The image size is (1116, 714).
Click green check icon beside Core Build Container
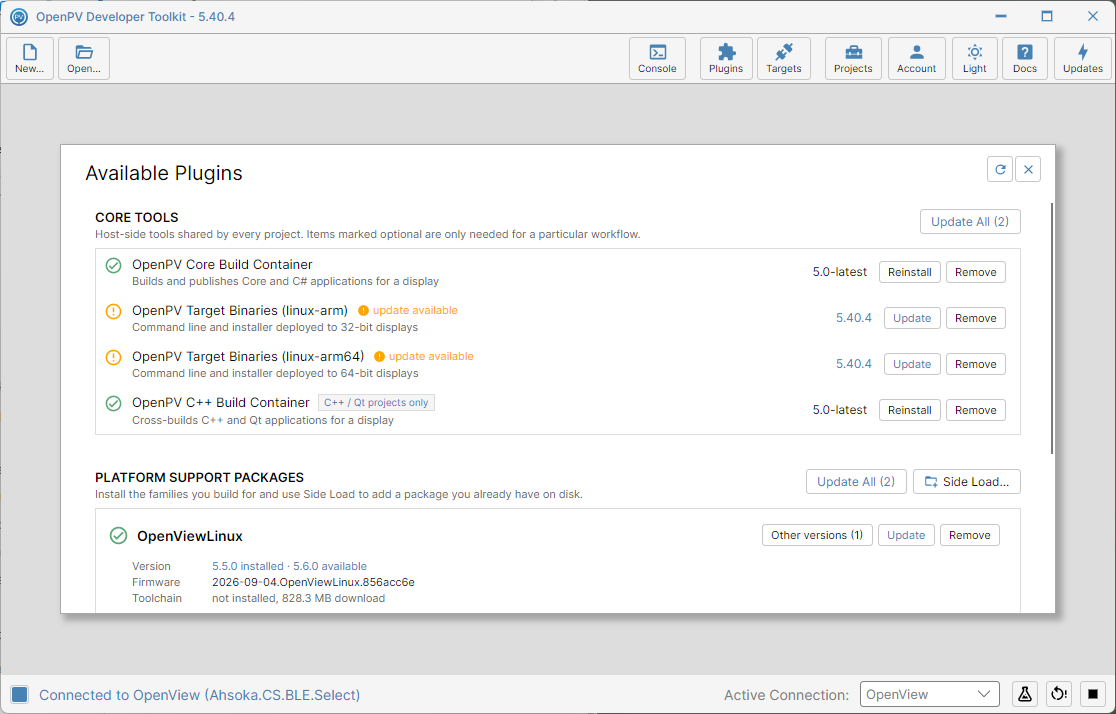pyautogui.click(x=113, y=266)
